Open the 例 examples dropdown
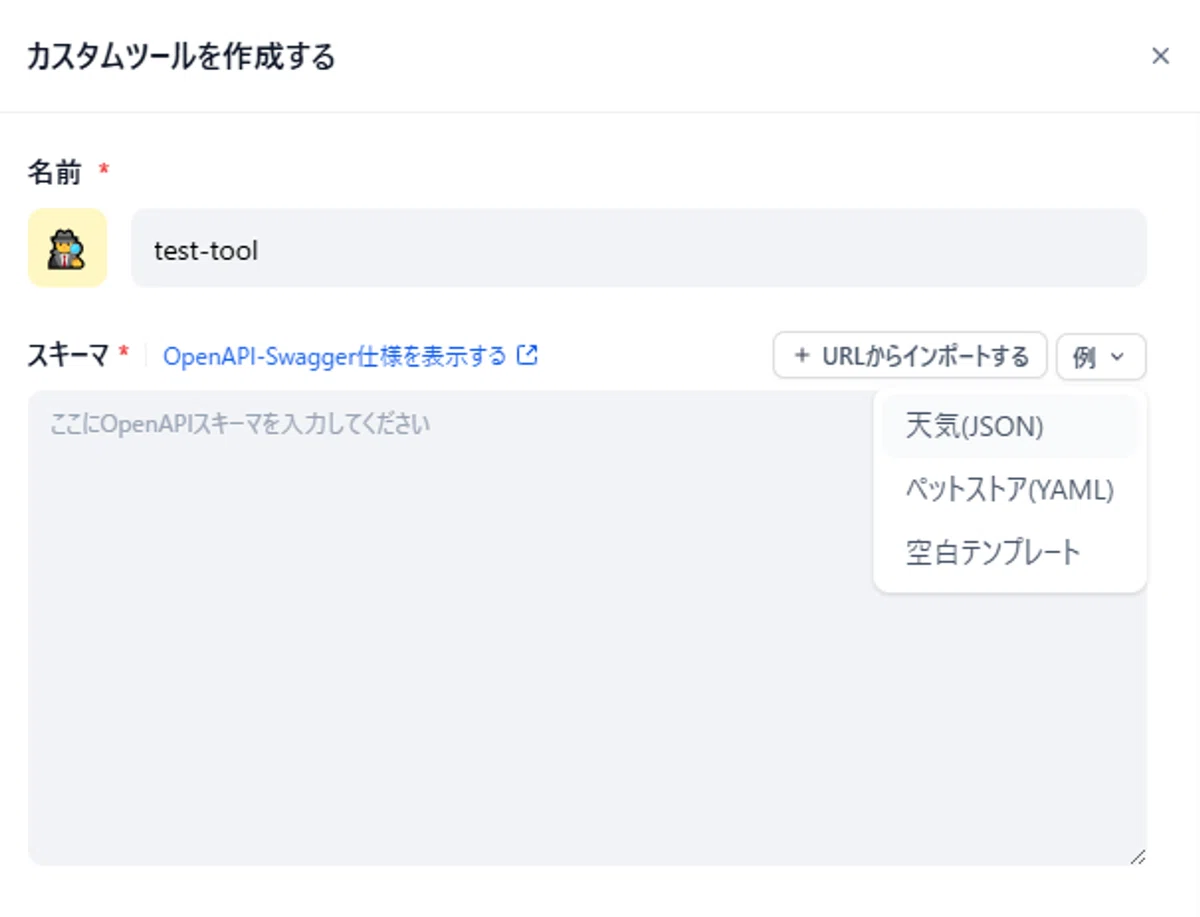 [x=1101, y=356]
